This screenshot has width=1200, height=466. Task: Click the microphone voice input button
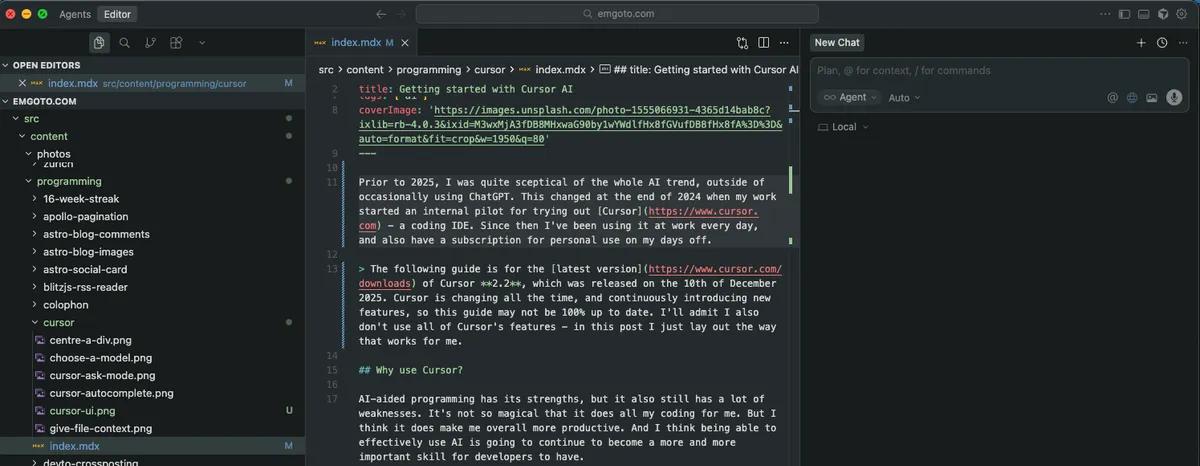(x=1174, y=97)
